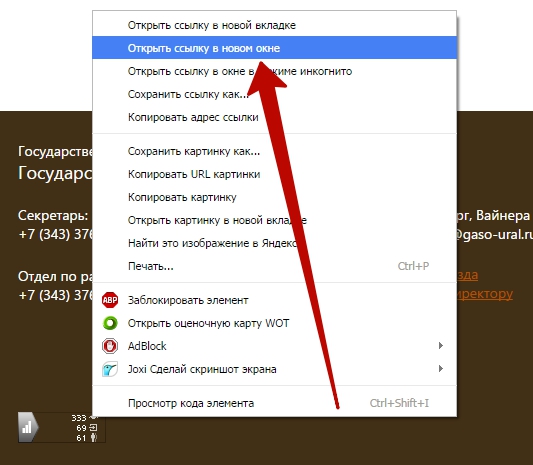This screenshot has height=465, width=533.
Task: Open the orange директору link
Action: [485, 293]
